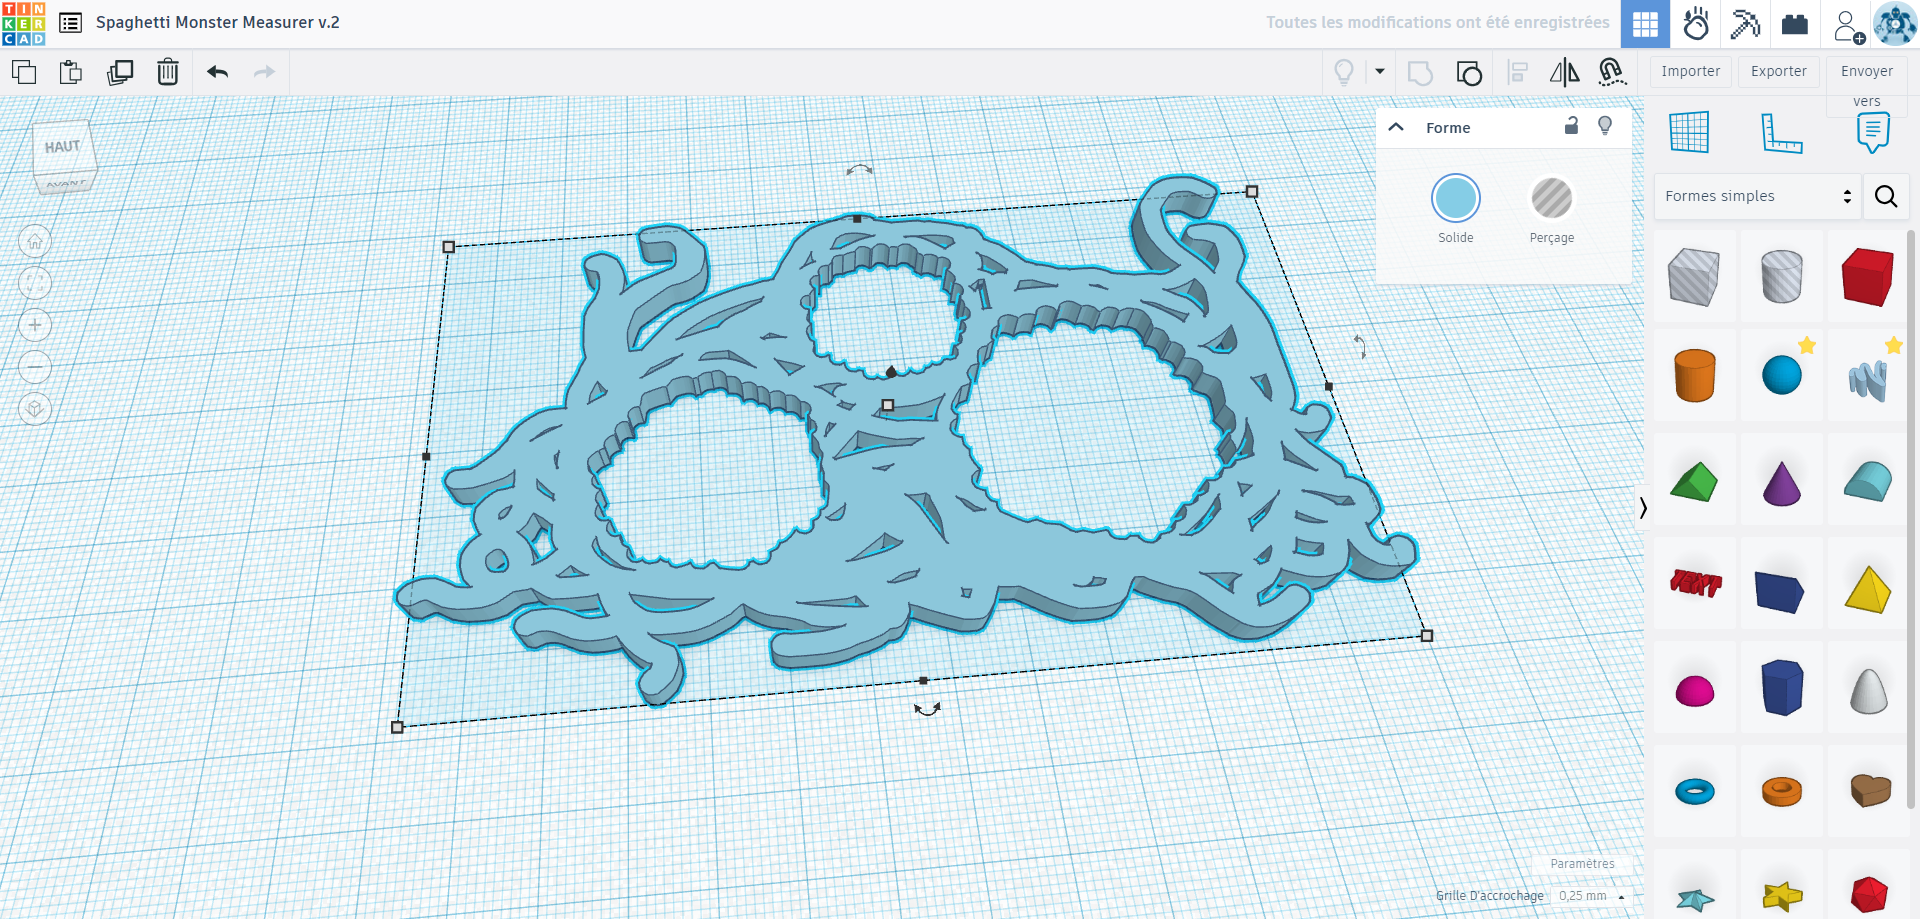Copy the selected shape
Image resolution: width=1920 pixels, height=919 pixels.
[24, 72]
